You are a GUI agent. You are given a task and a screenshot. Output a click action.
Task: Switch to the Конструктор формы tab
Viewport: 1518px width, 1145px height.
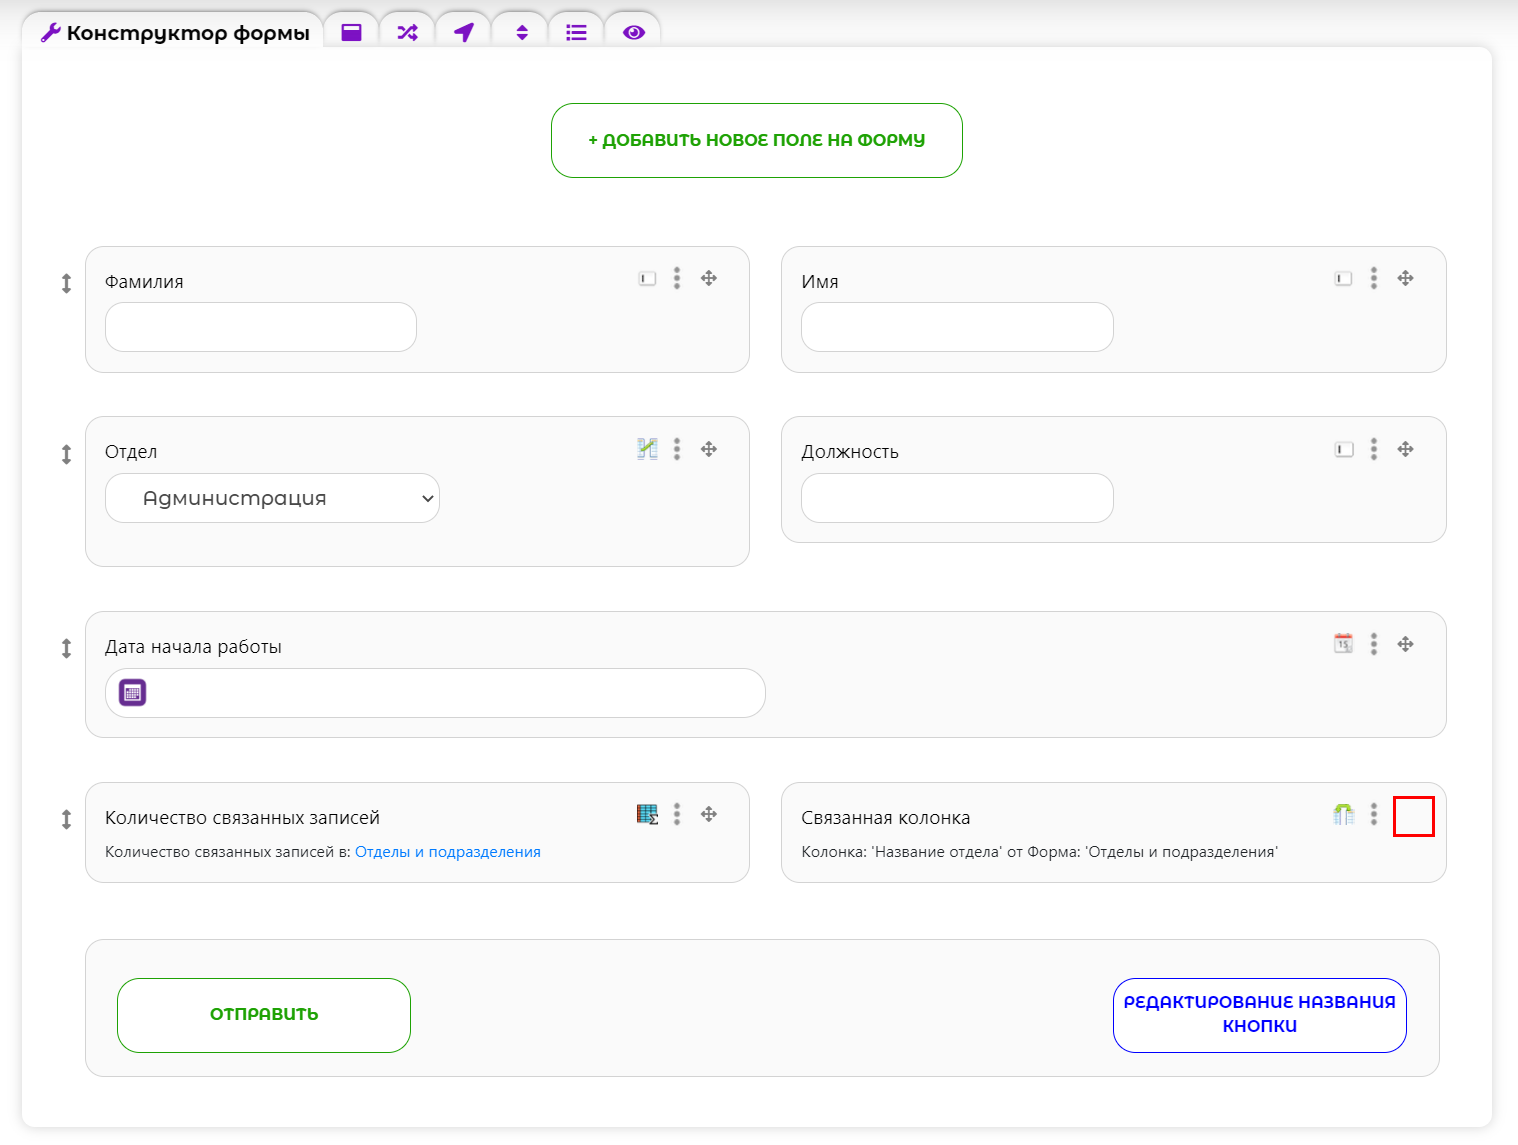click(175, 33)
